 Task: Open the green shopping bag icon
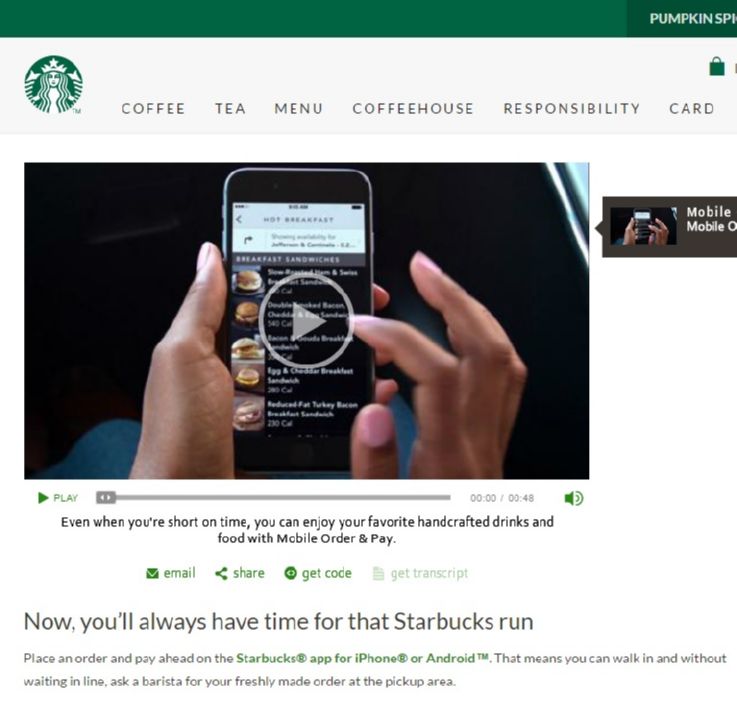tap(716, 66)
